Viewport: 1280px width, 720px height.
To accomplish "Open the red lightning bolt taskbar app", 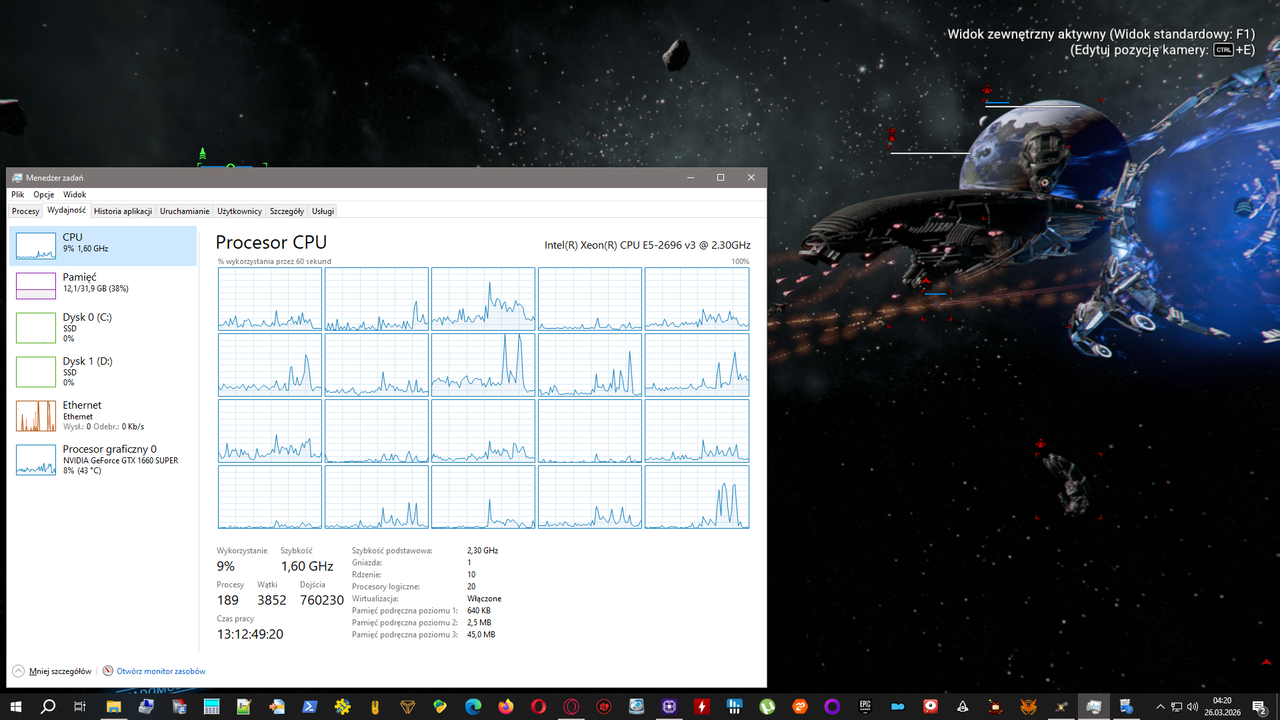I will [702, 706].
